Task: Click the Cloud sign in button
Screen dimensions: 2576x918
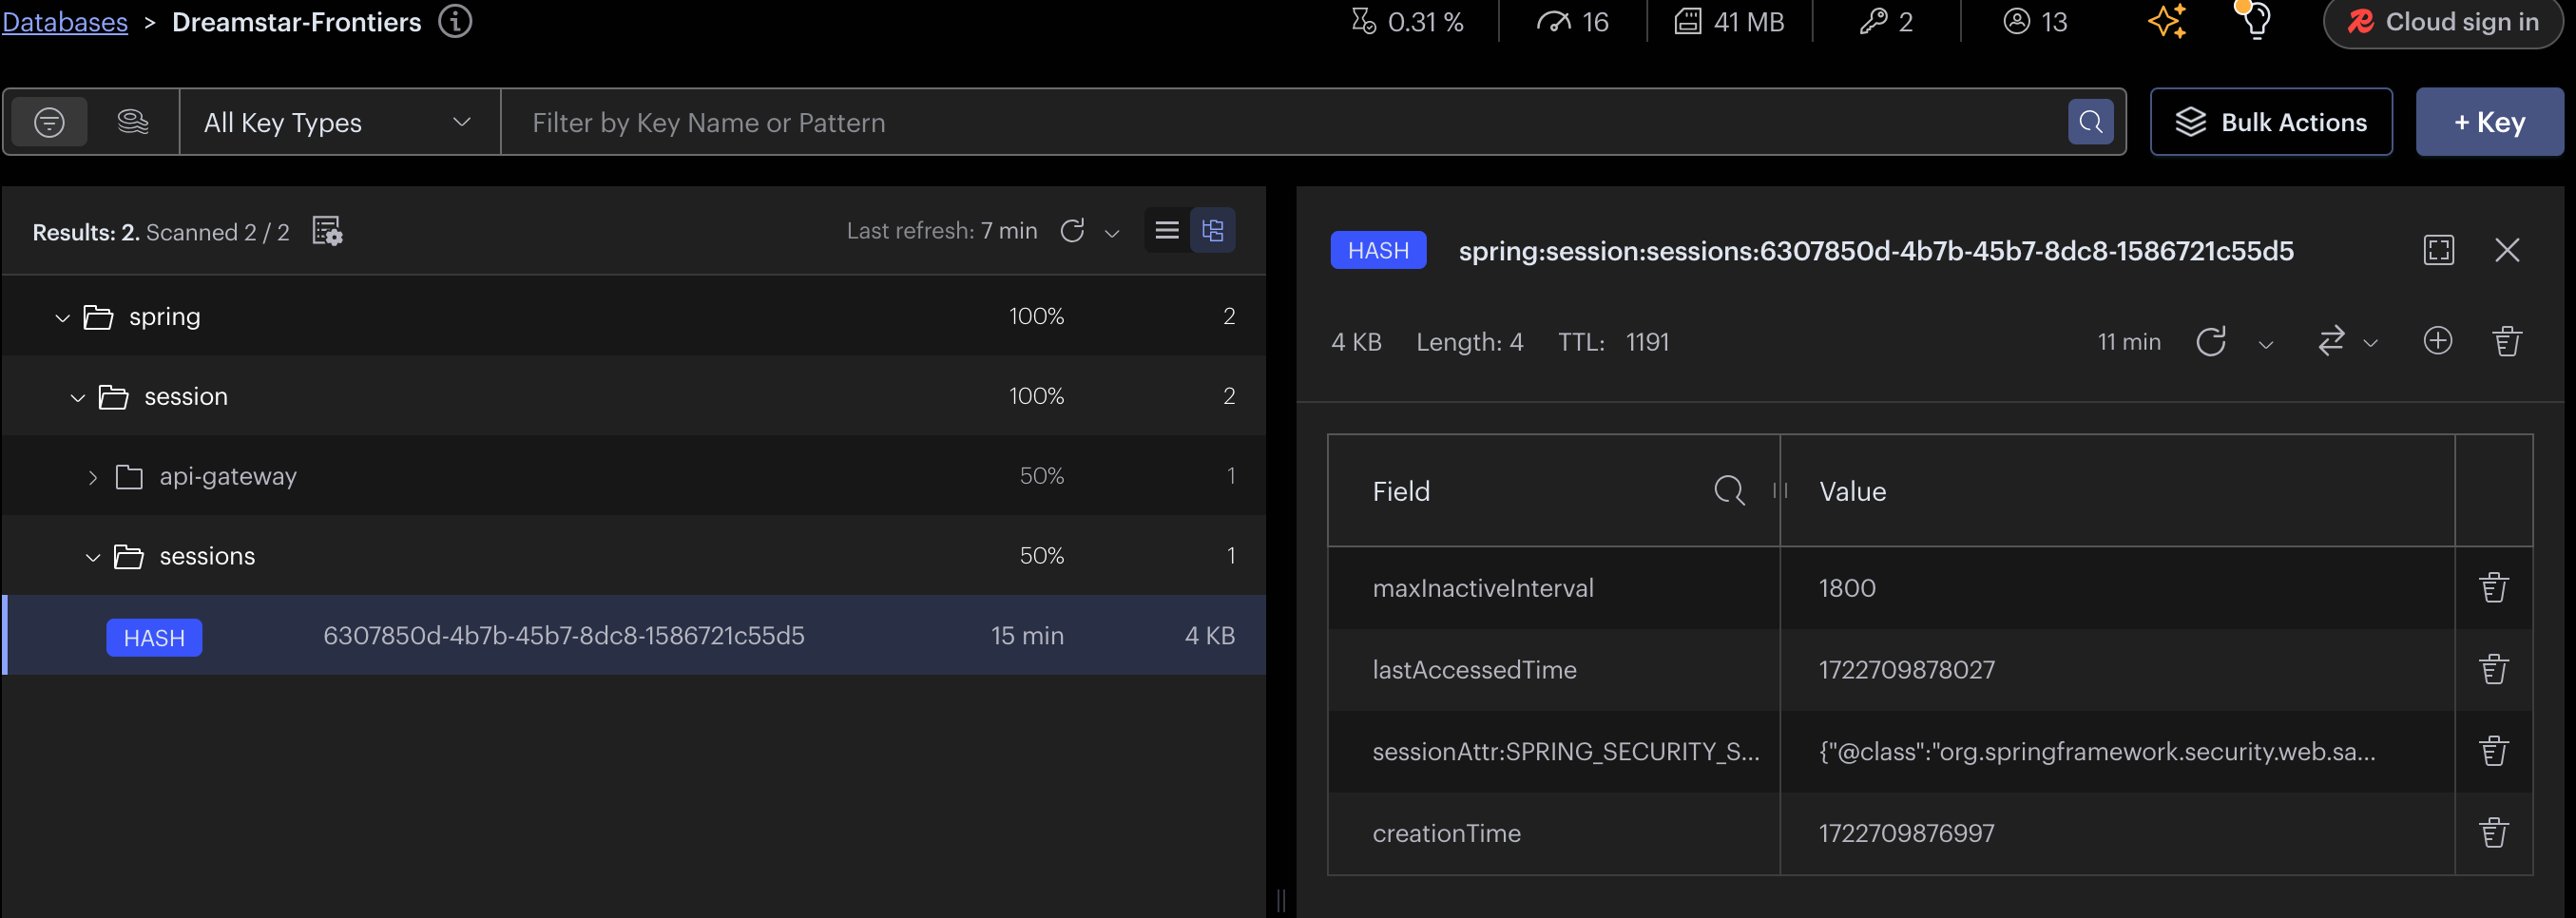Action: [2443, 21]
